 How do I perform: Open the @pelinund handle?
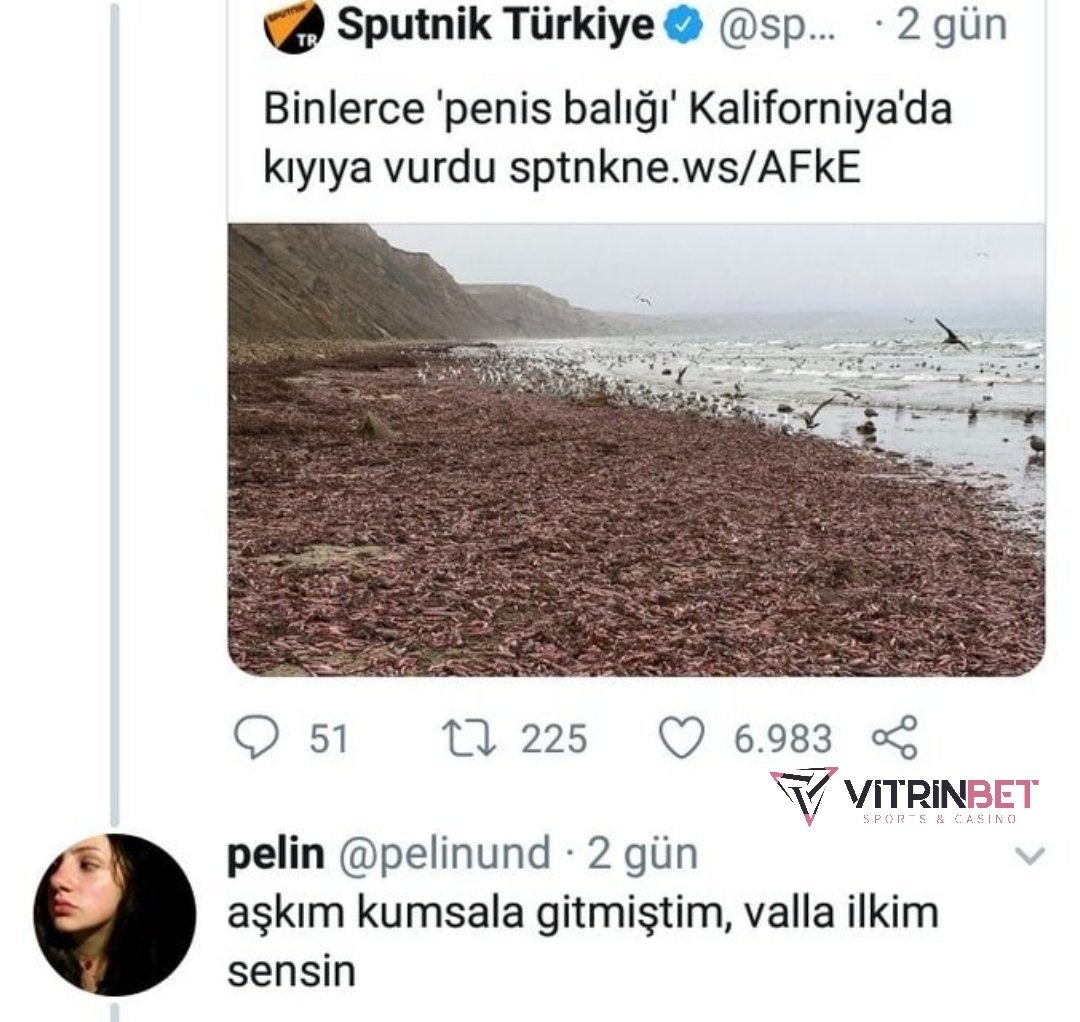[444, 854]
